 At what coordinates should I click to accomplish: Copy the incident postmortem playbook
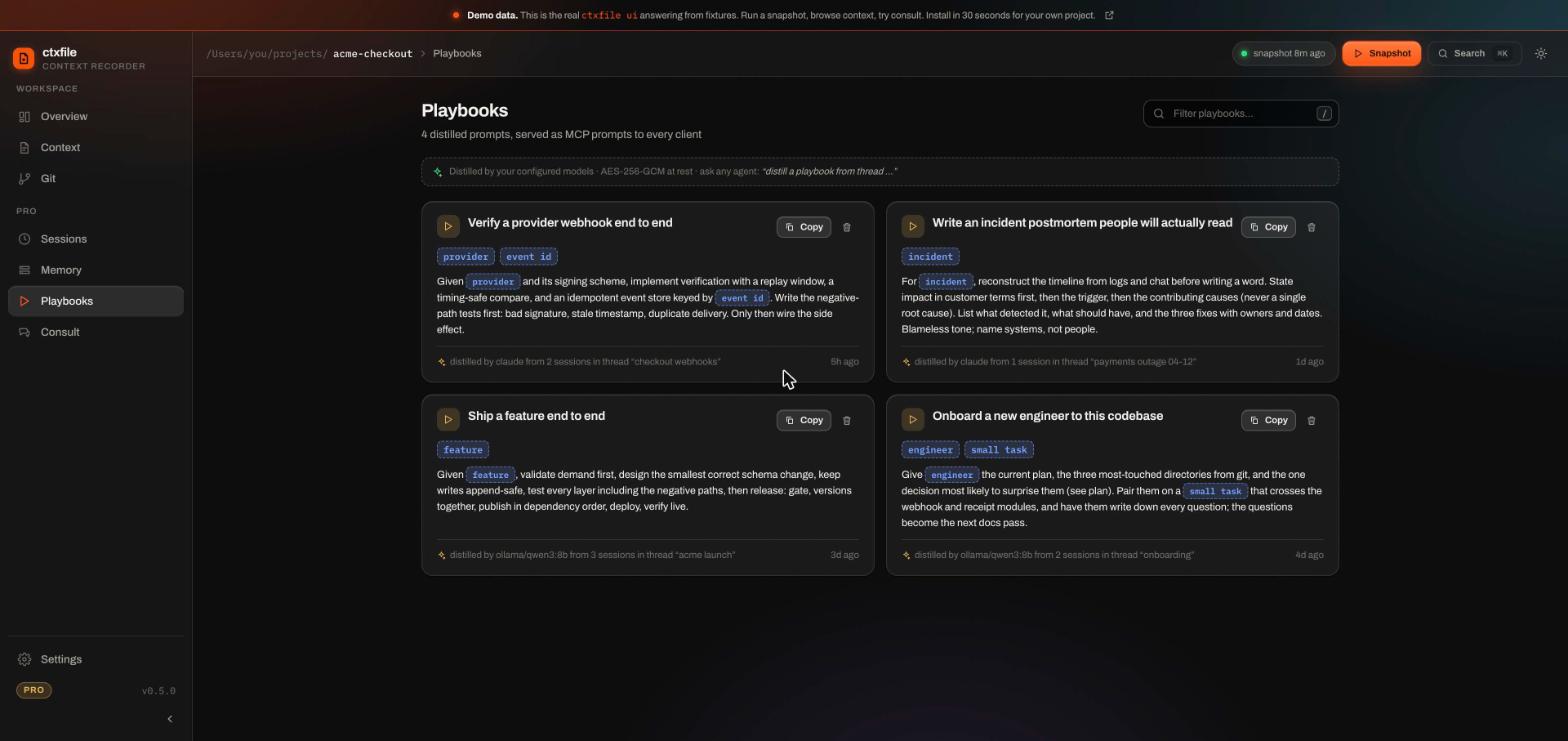coord(1268,227)
